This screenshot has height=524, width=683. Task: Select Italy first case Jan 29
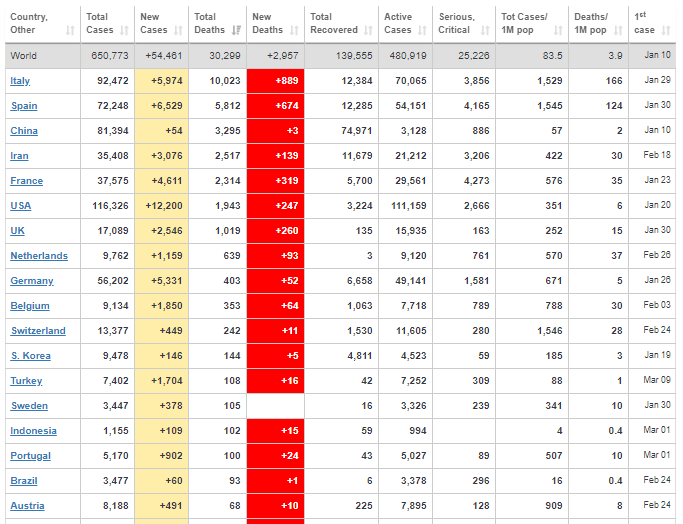[x=657, y=80]
